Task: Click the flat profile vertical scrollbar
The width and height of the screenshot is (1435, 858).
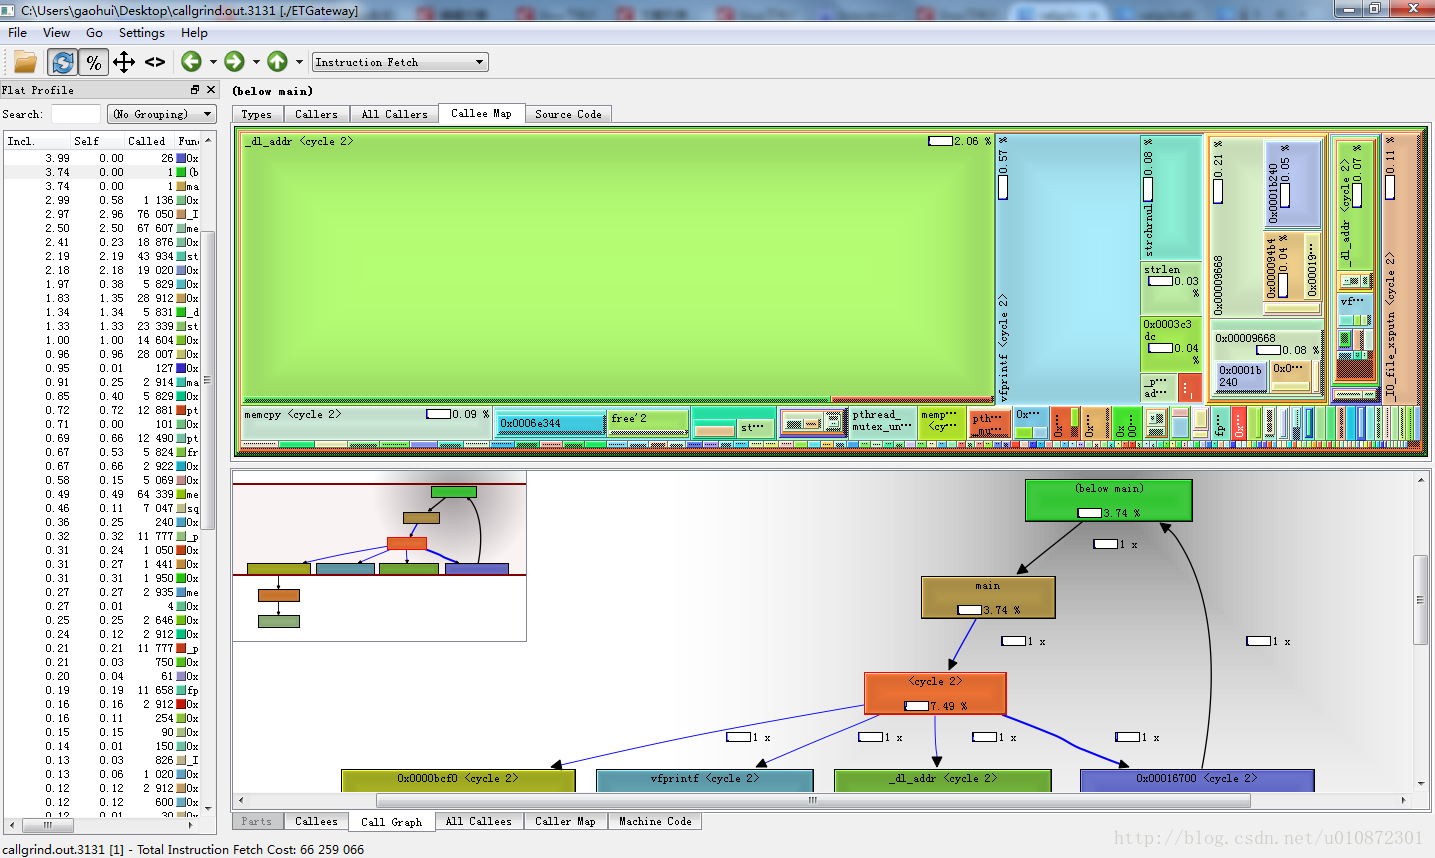Action: point(208,380)
